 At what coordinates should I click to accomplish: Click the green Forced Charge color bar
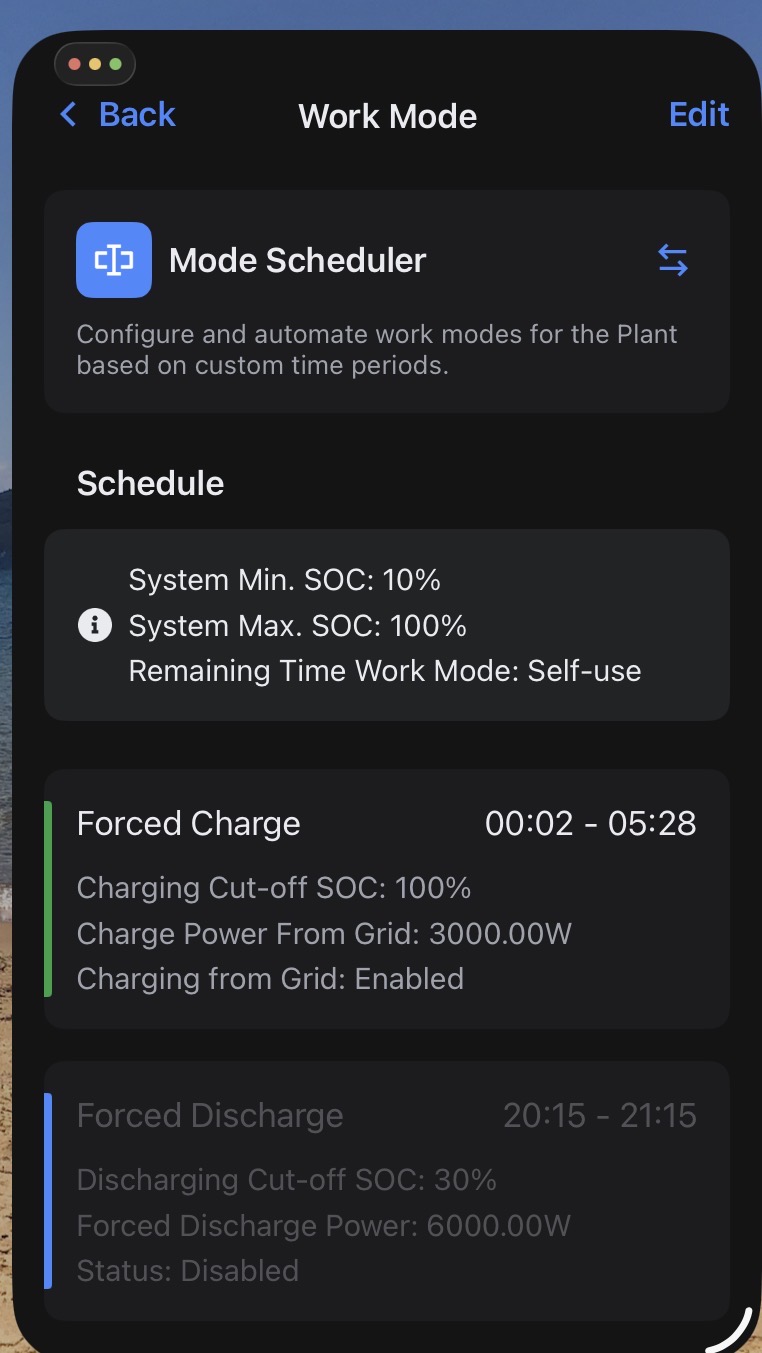(48, 898)
